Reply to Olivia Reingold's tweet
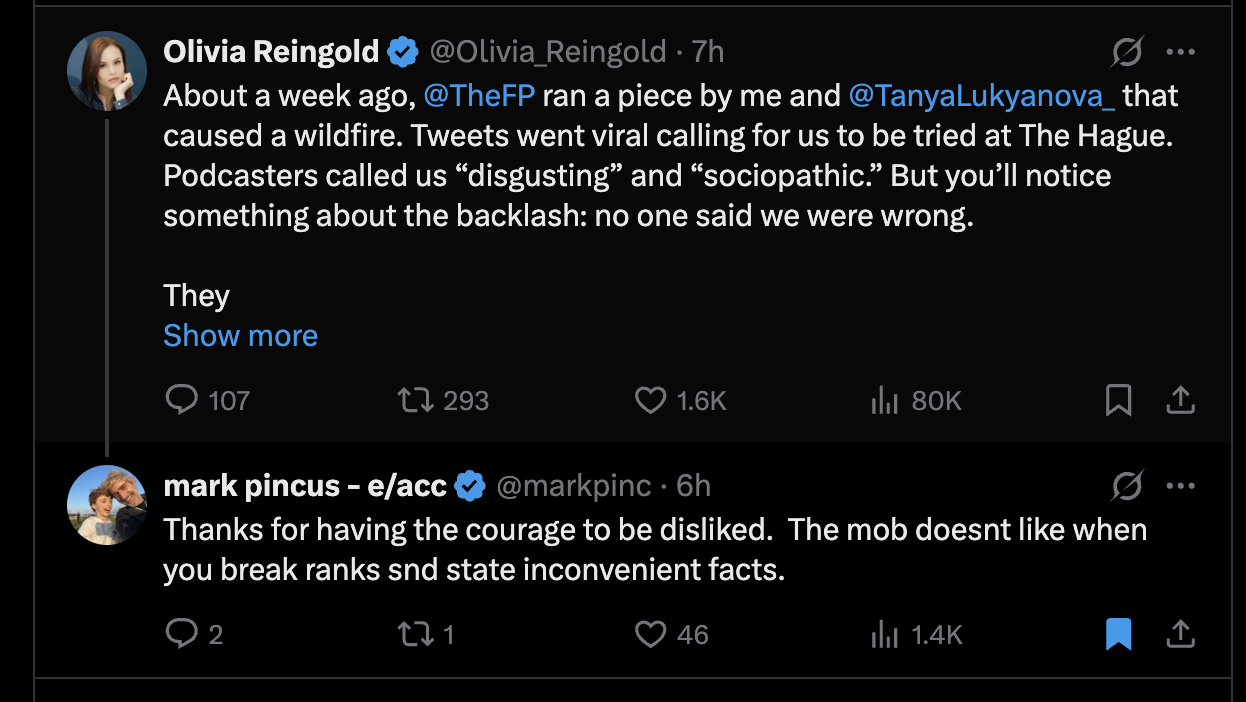 182,401
